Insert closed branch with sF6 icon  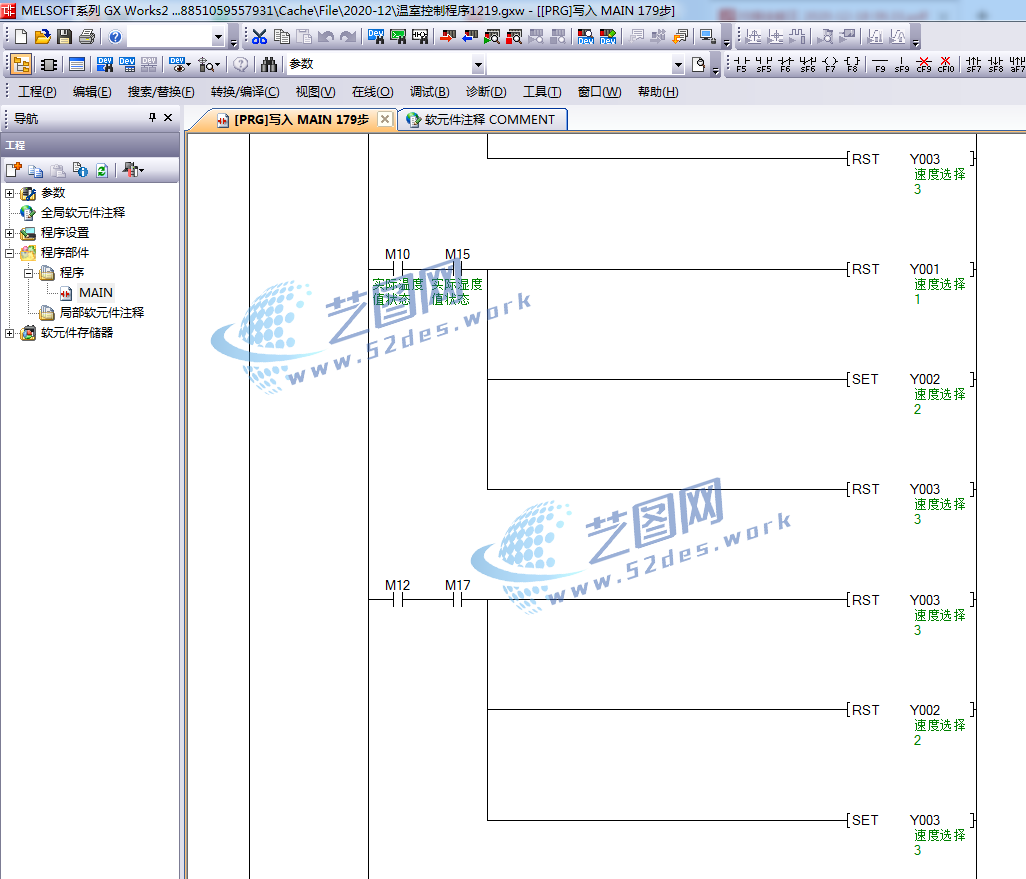[x=808, y=64]
